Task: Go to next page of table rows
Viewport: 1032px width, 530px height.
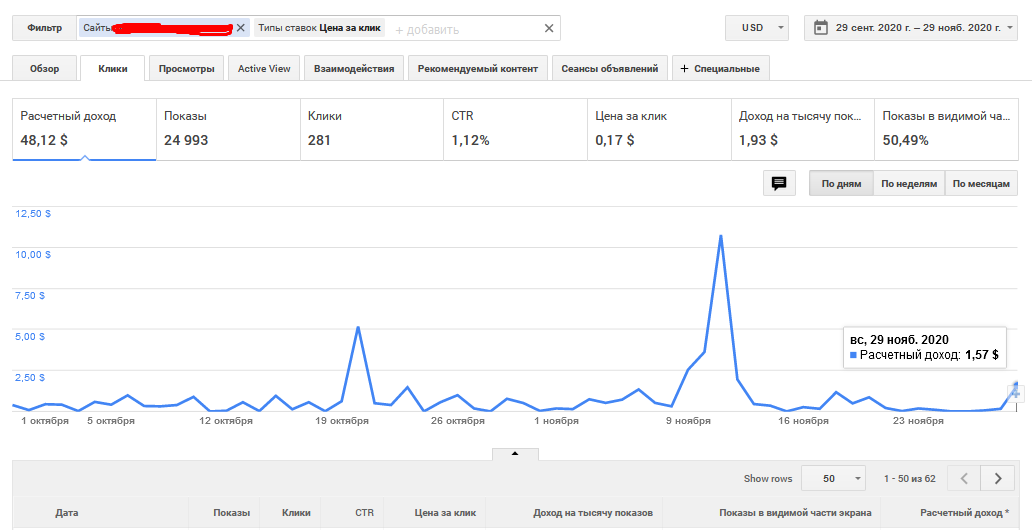Action: [998, 478]
